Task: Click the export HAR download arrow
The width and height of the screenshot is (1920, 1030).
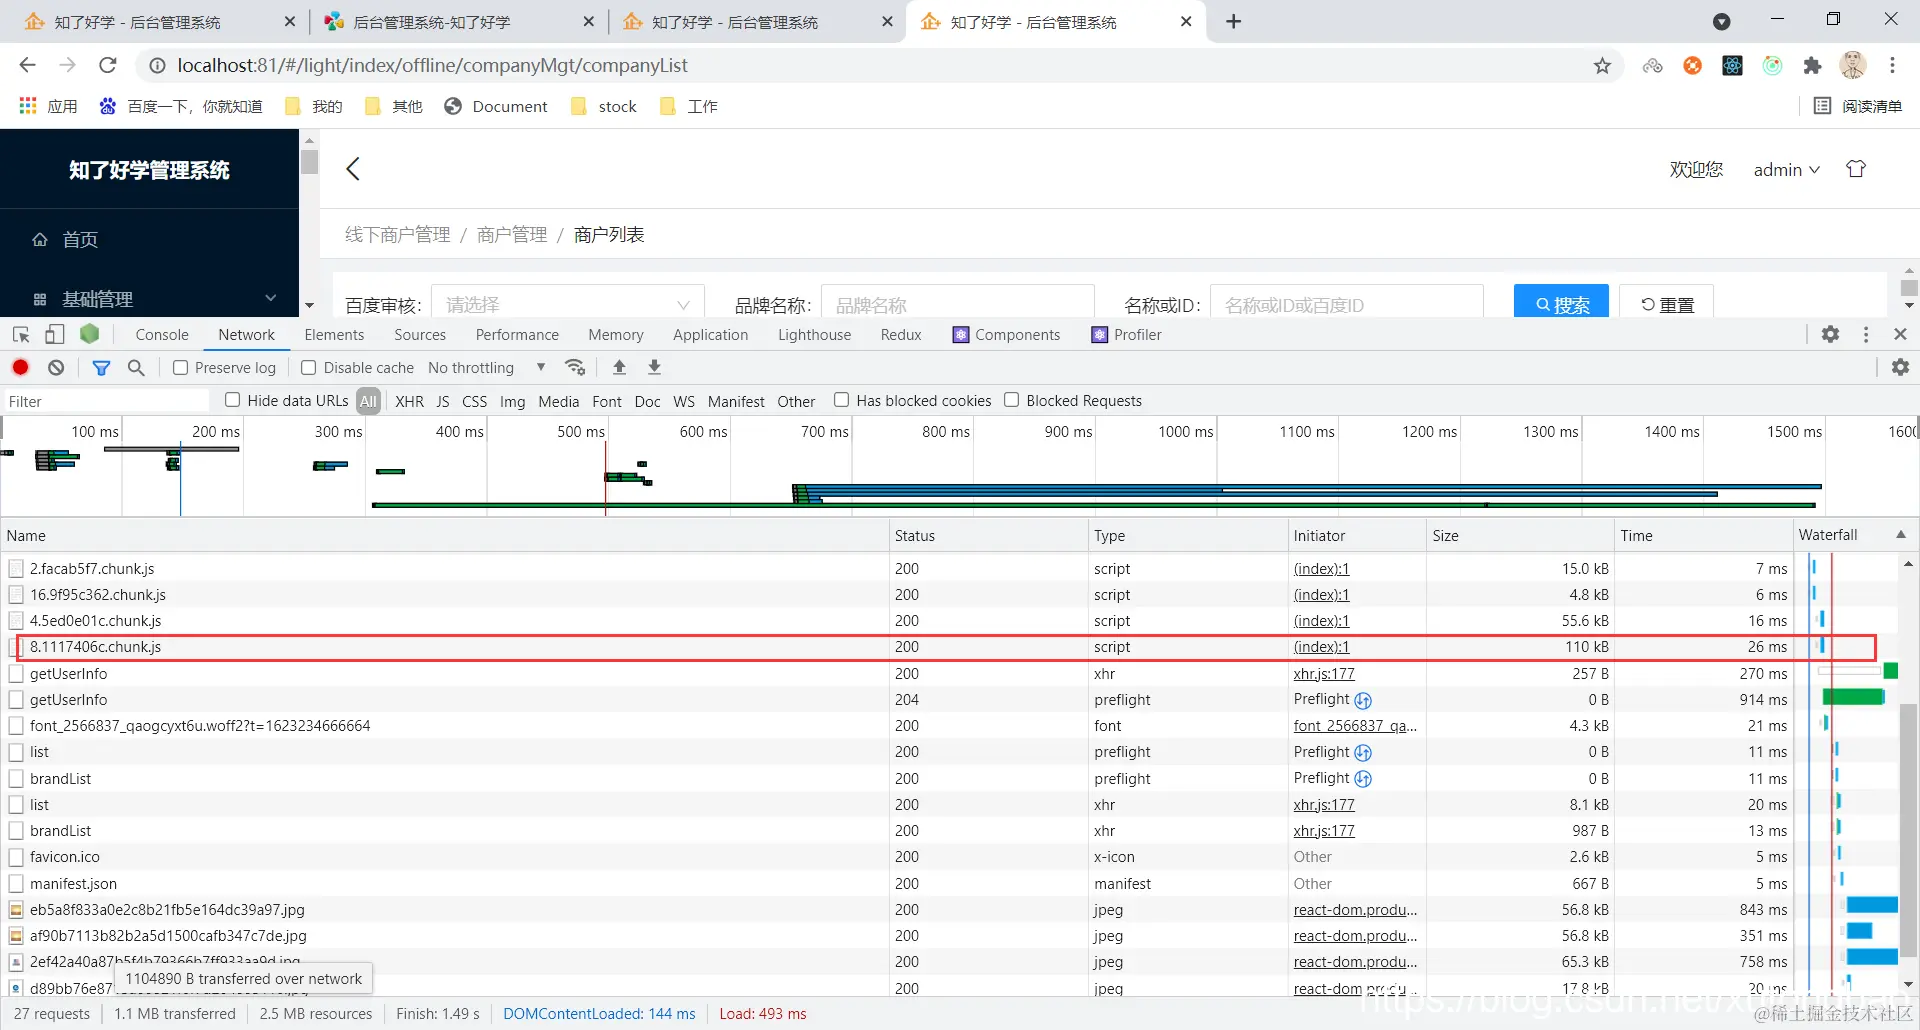Action: pyautogui.click(x=654, y=367)
